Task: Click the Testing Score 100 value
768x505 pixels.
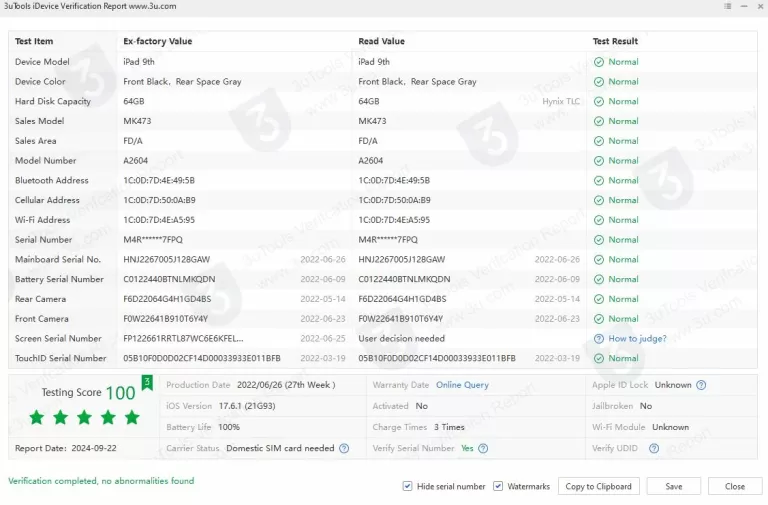Action: click(x=120, y=393)
